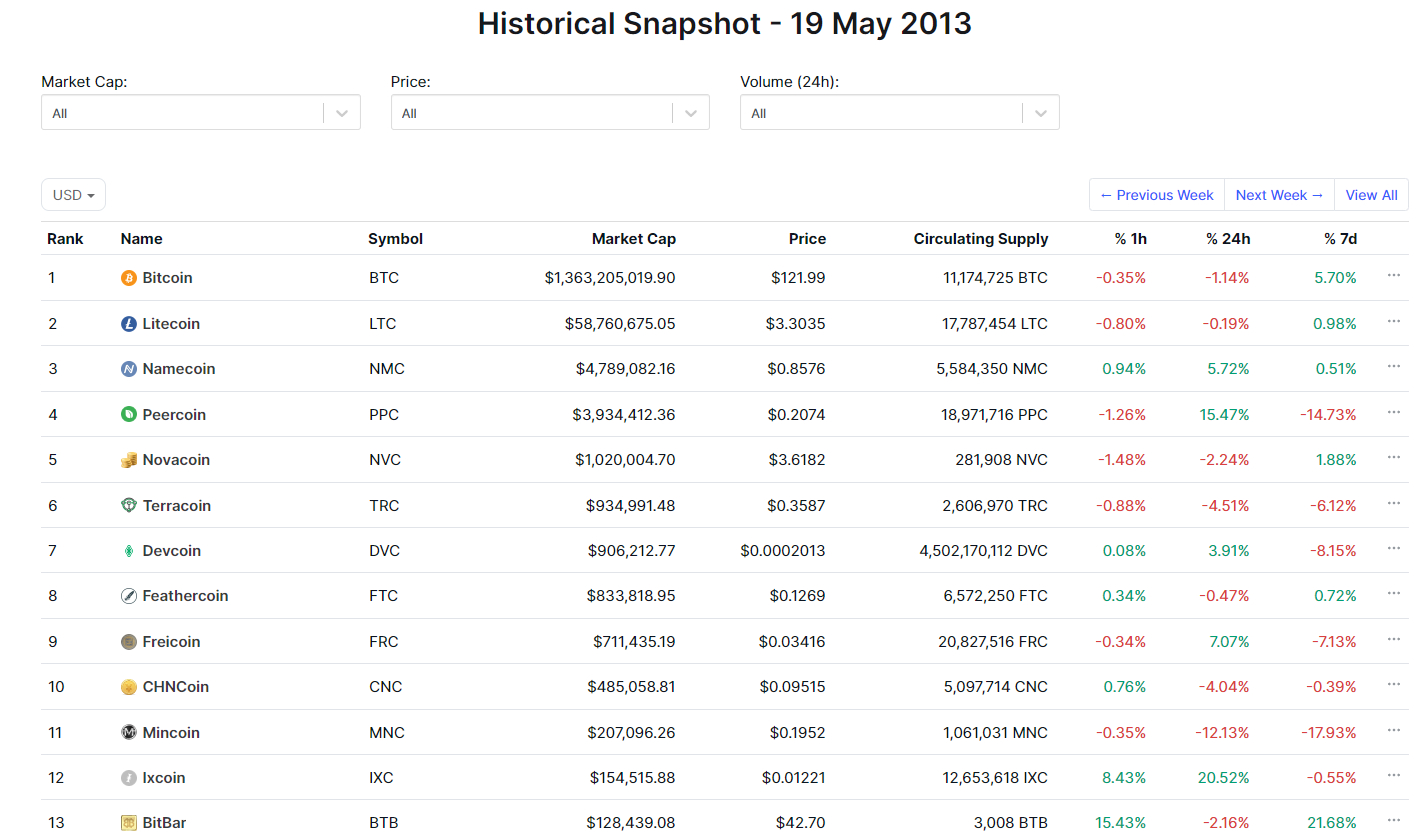Screen dimensions: 1419x840
Task: Click Peercoin 24h change 15.47%
Action: click(x=1226, y=415)
